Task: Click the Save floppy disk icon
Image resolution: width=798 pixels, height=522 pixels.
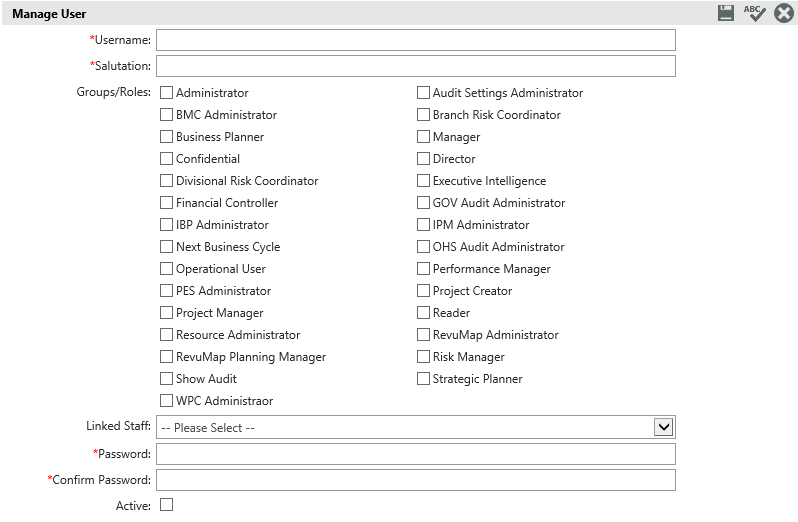Action: click(726, 13)
